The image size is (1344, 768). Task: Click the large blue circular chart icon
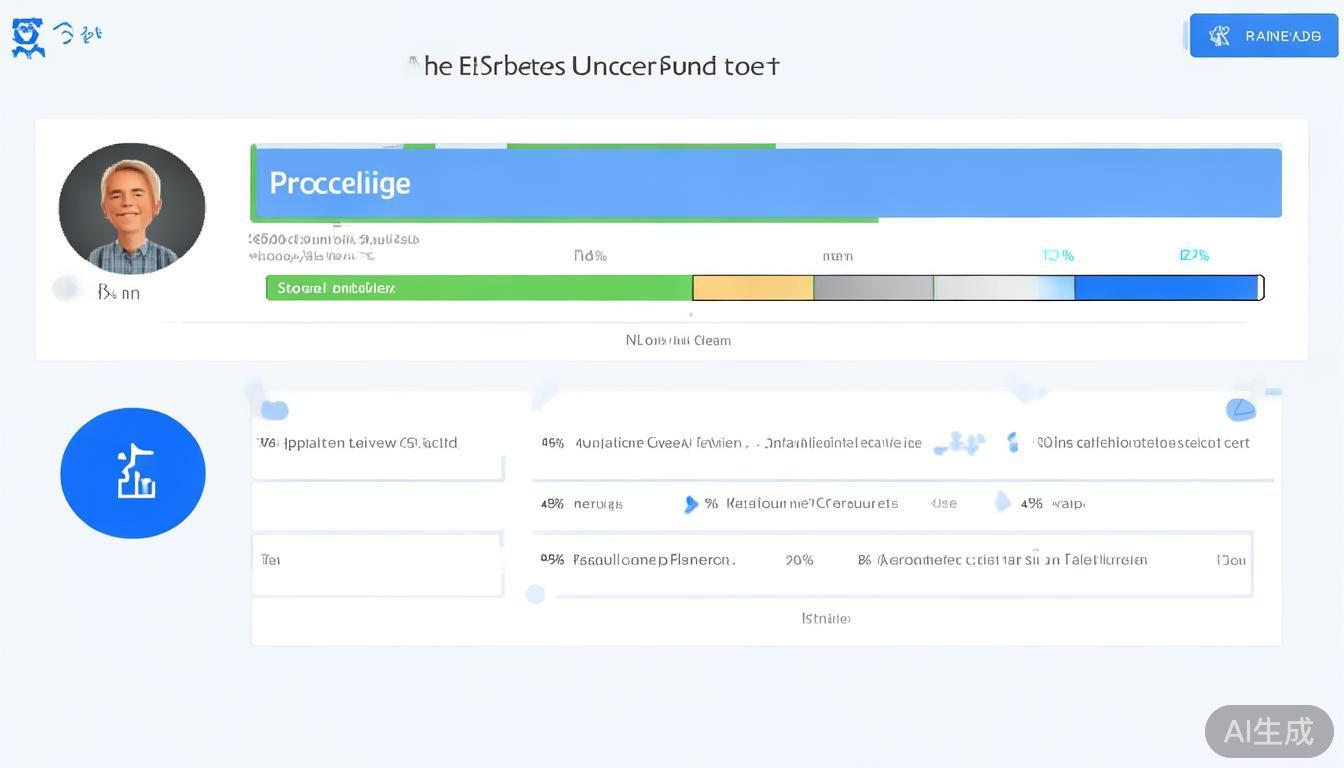pos(133,473)
